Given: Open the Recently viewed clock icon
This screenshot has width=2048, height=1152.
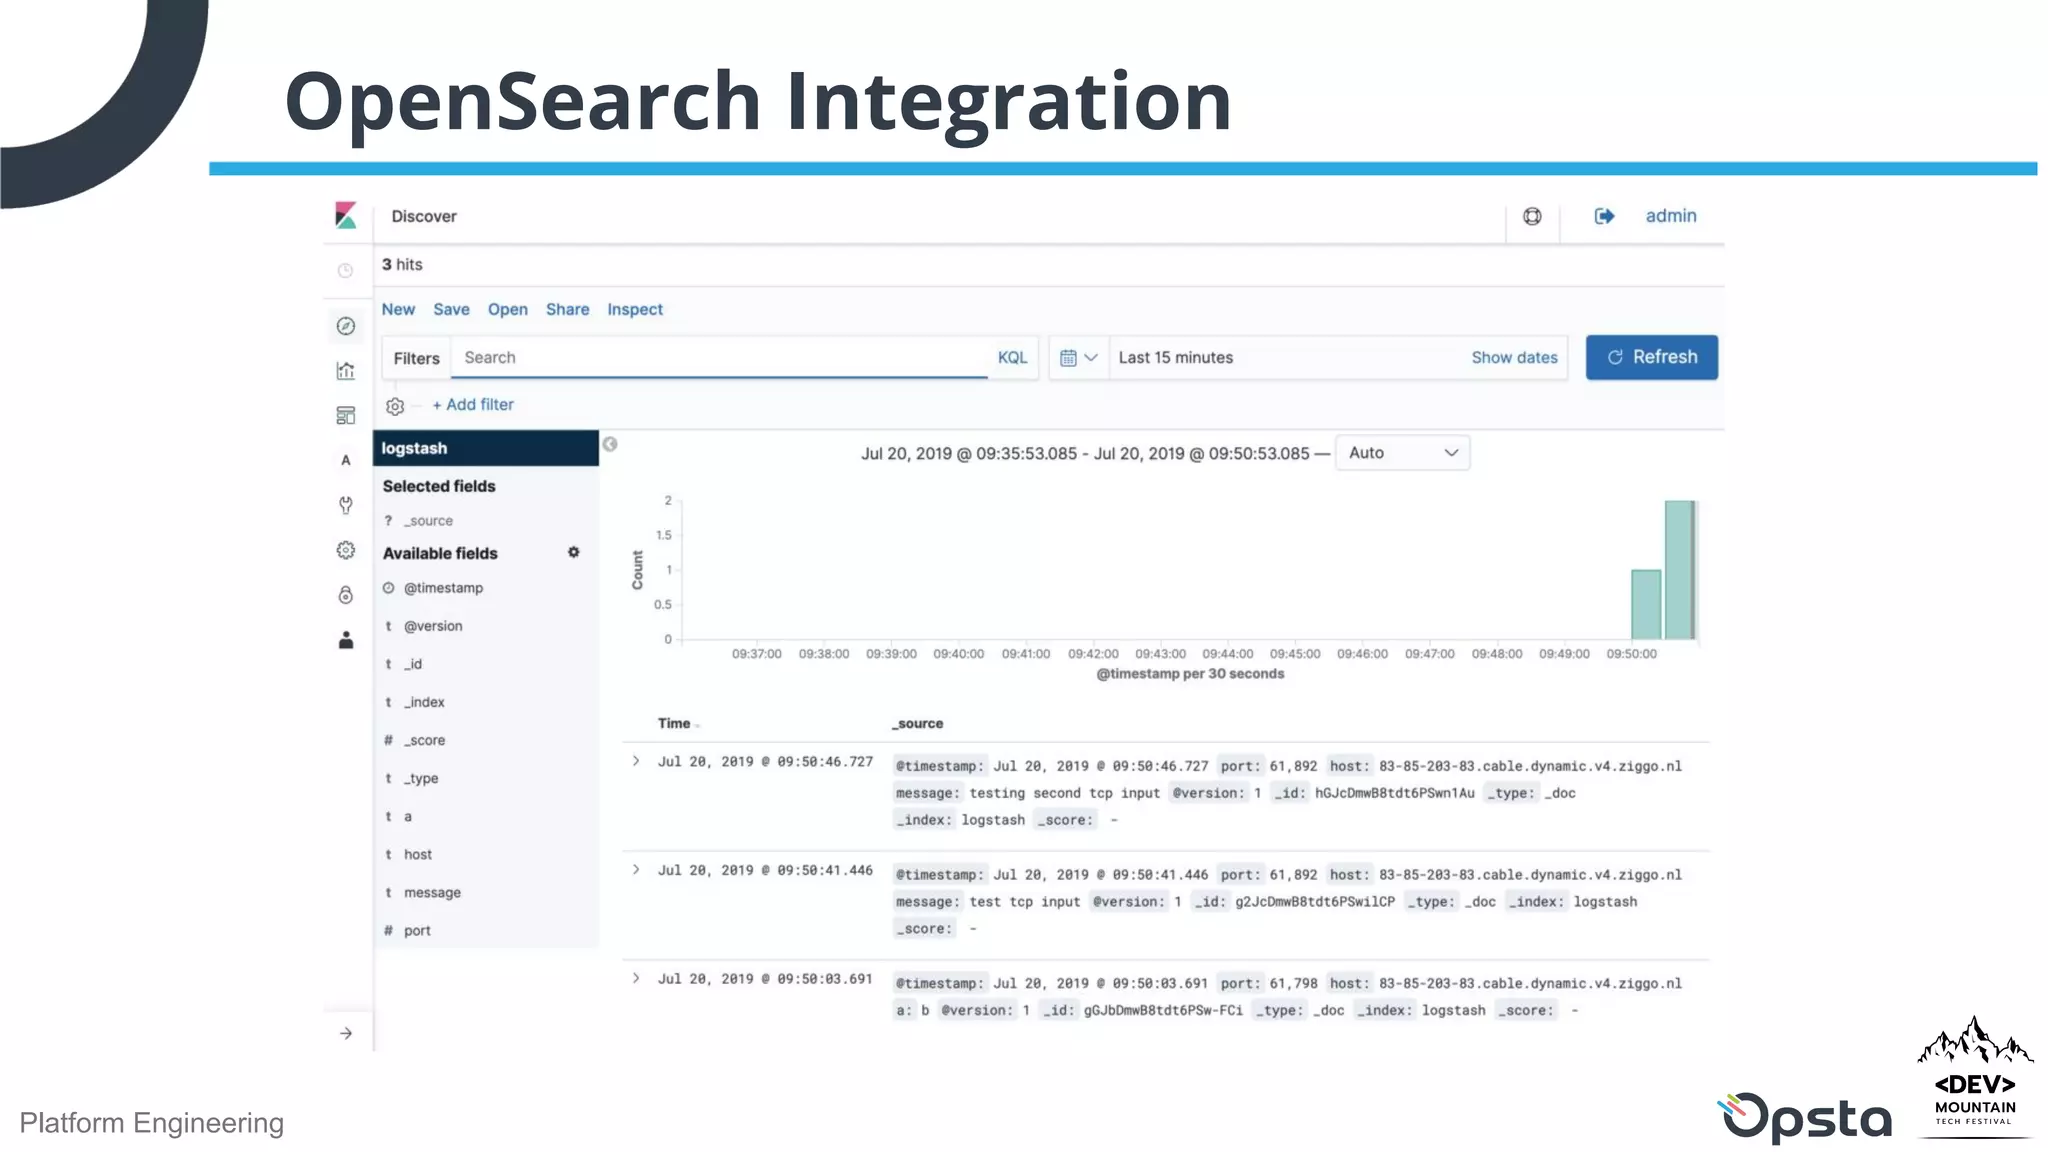Looking at the screenshot, I should (345, 270).
